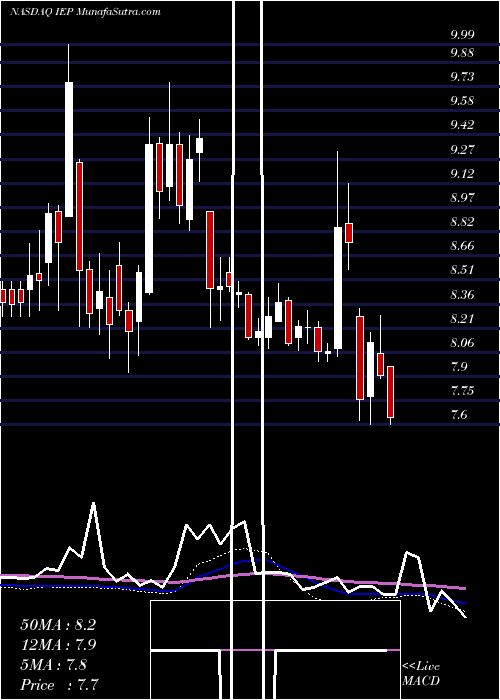Click the 9.73 price axis label
Image resolution: width=500 pixels, height=700 pixels.
462,77
